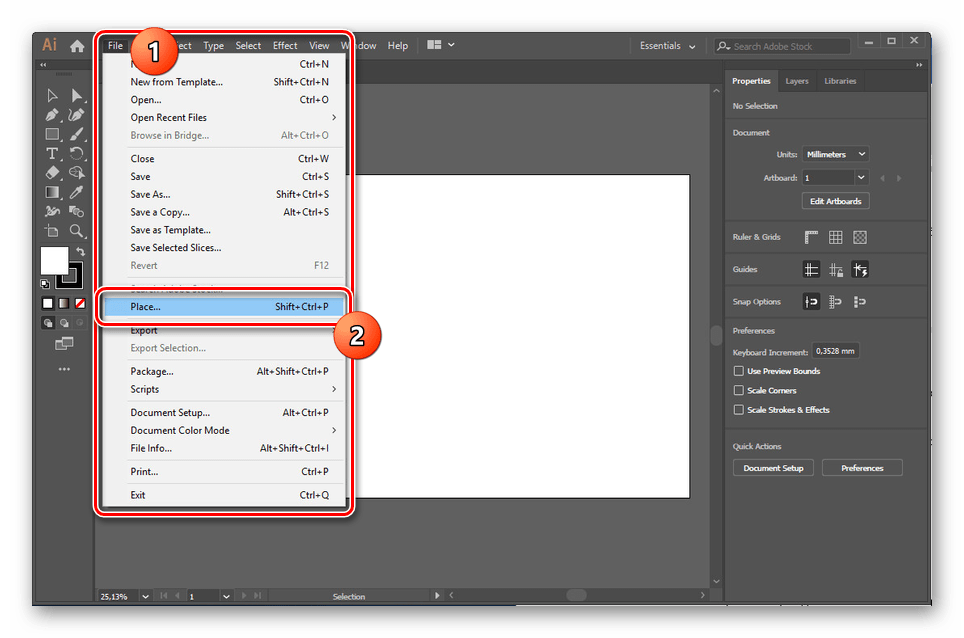This screenshot has height=638, width=964.
Task: Select the Pen tool
Action: [52, 115]
